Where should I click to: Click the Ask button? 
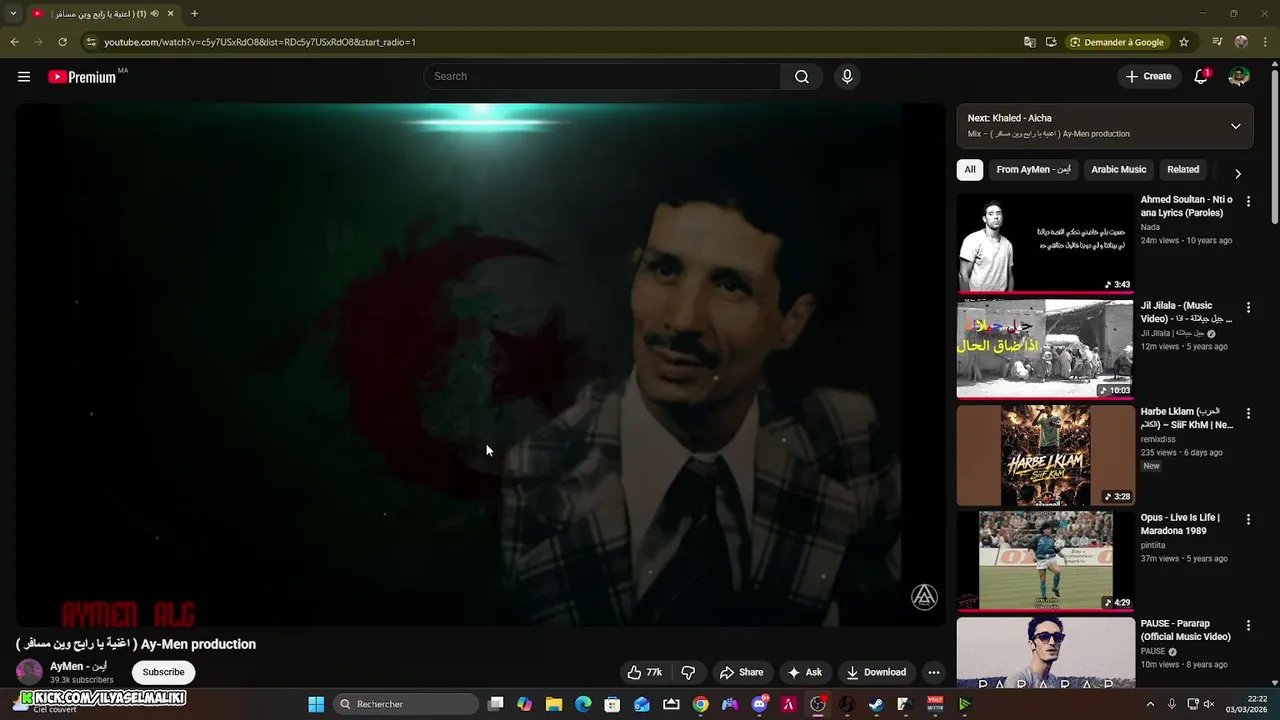point(805,672)
